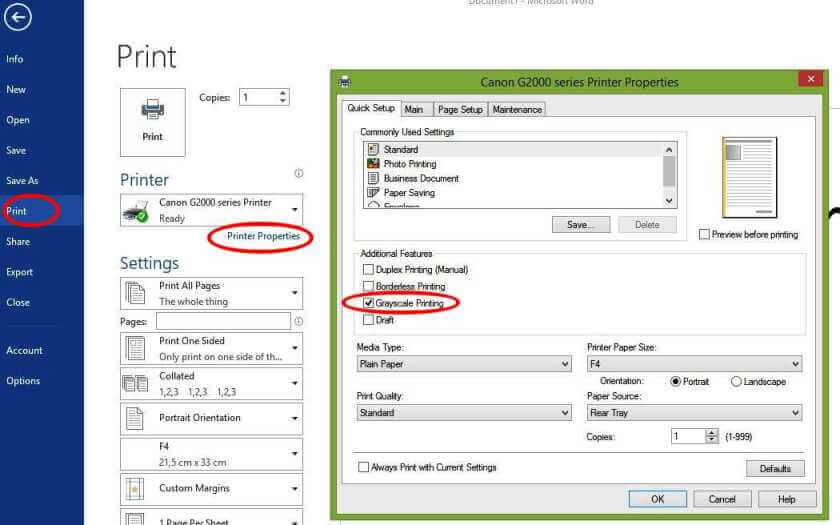This screenshot has height=525, width=840.
Task: Open the Canon G2000 series Printer dropdown
Action: point(295,210)
